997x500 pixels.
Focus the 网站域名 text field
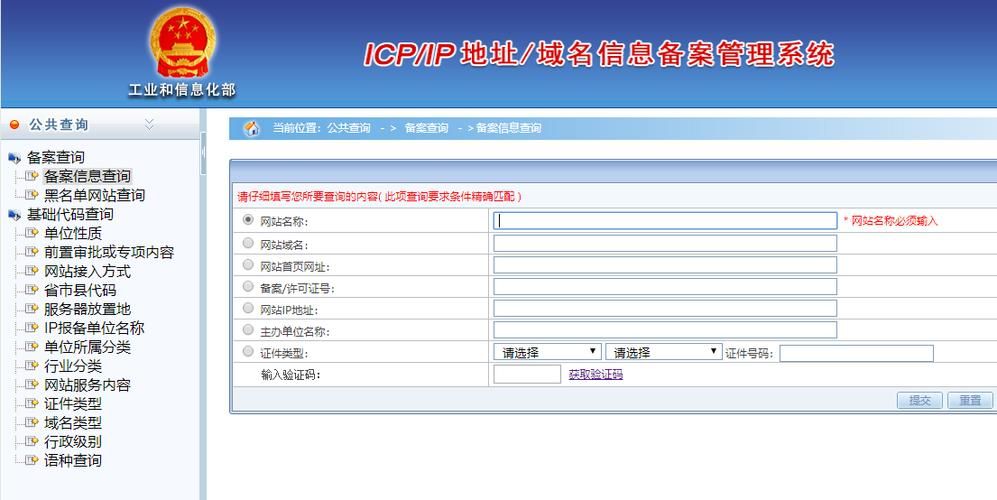tap(665, 243)
